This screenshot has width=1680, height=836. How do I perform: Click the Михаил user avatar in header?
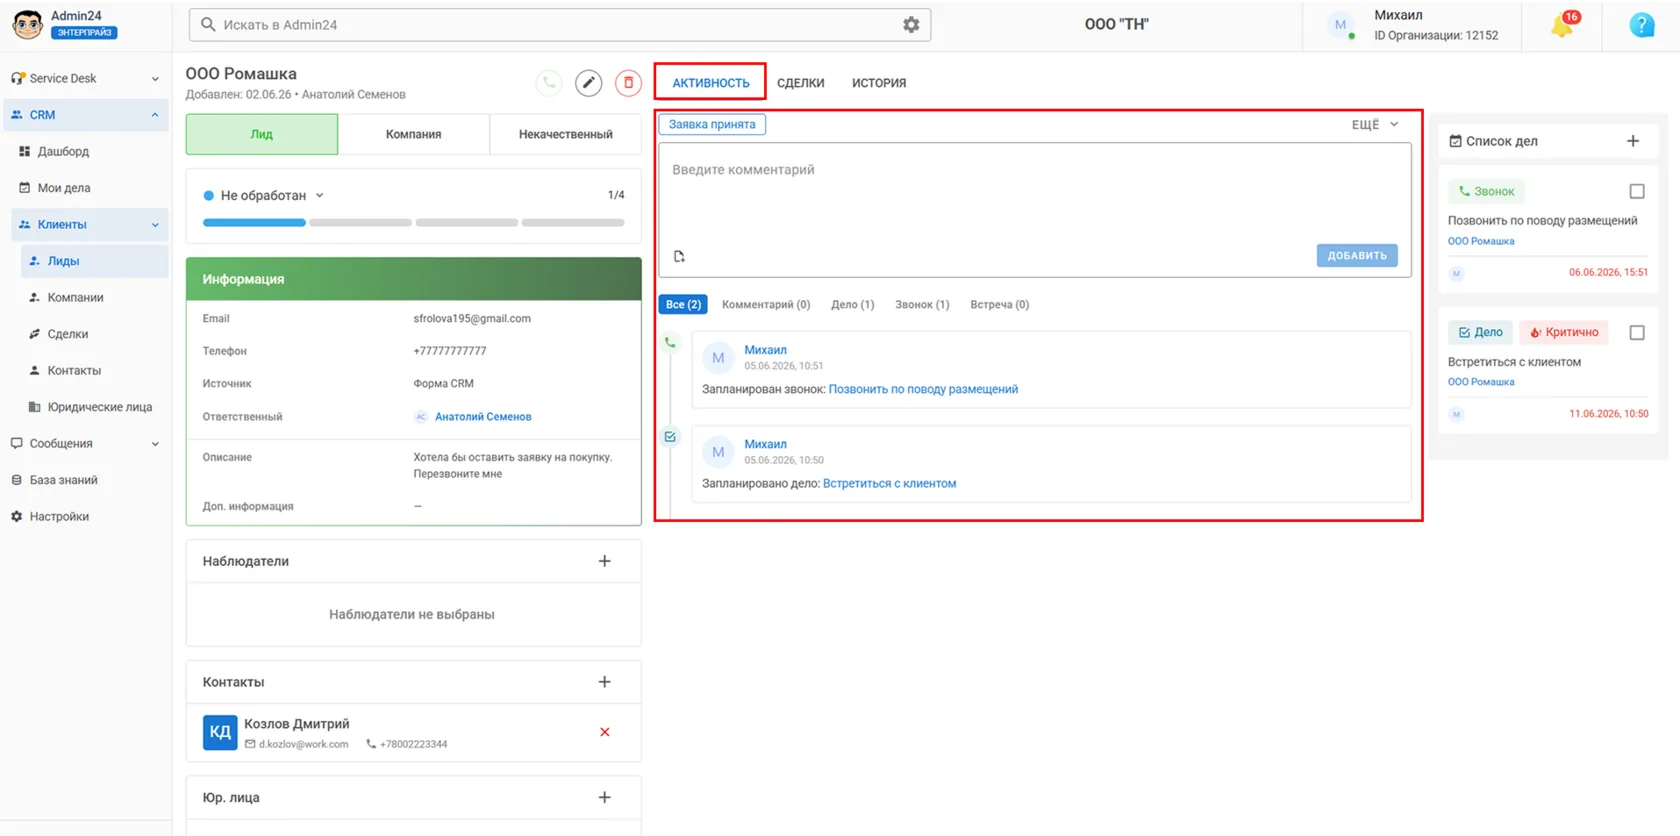(x=1340, y=25)
